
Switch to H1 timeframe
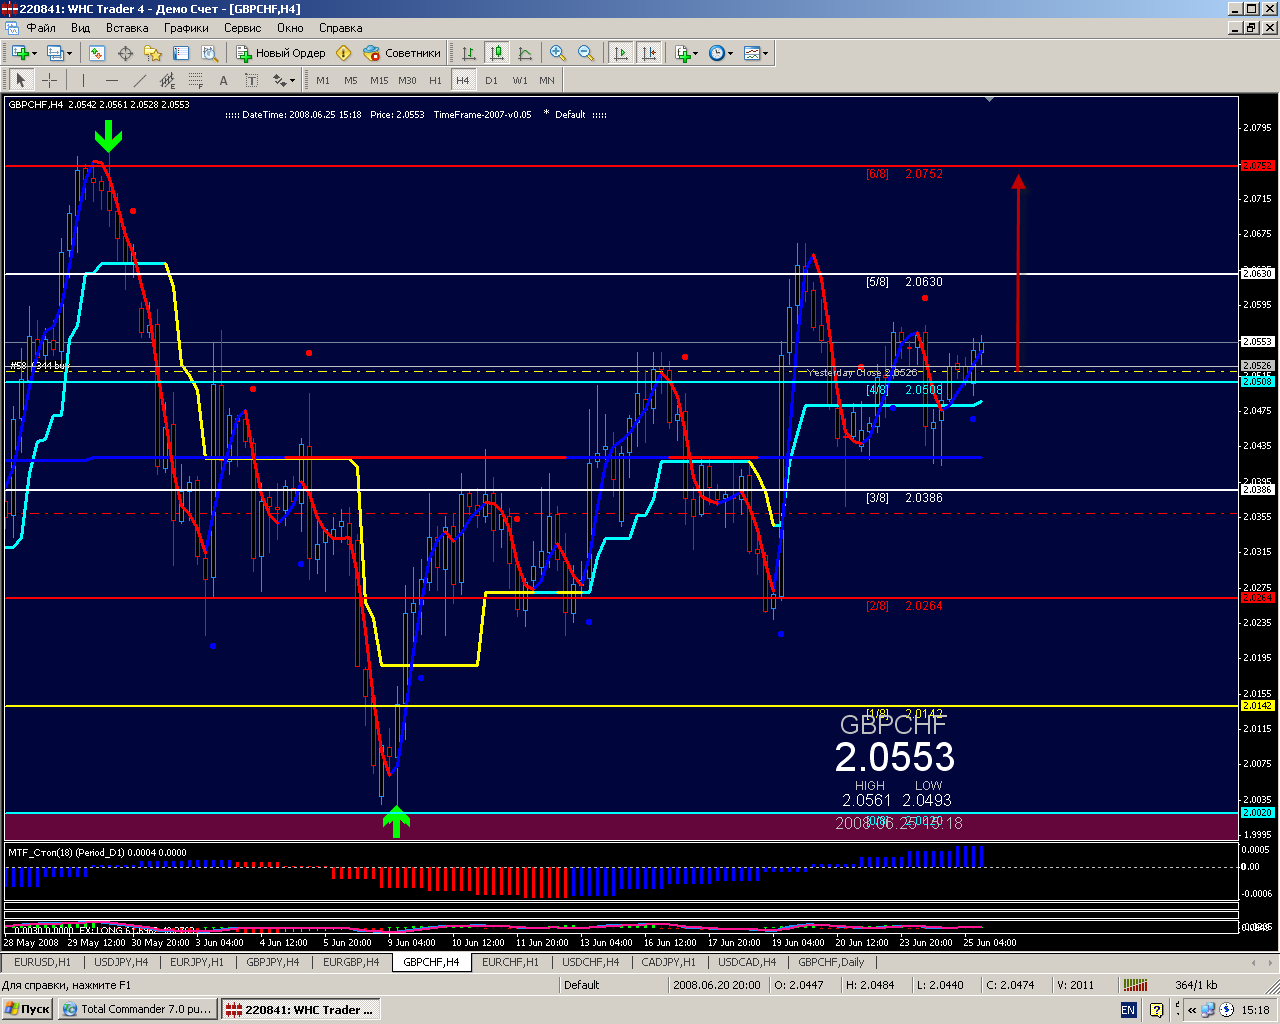(435, 80)
